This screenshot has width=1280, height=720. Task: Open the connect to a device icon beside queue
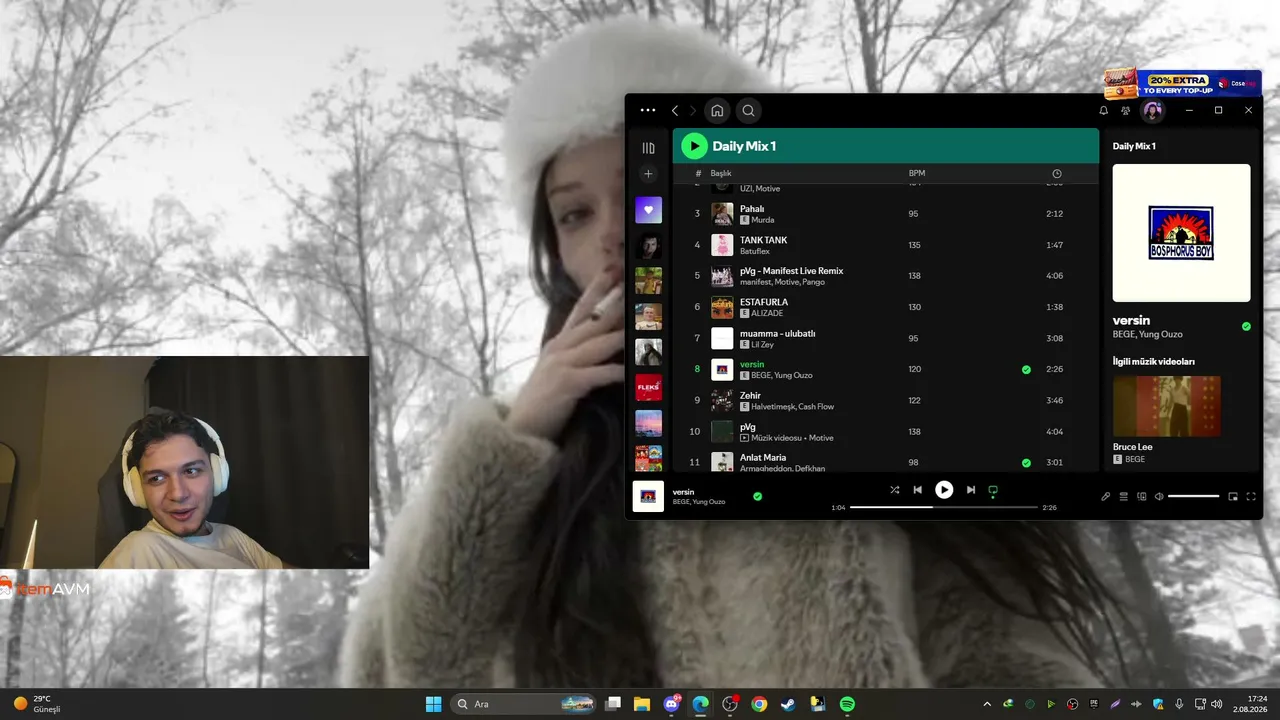tap(1142, 496)
